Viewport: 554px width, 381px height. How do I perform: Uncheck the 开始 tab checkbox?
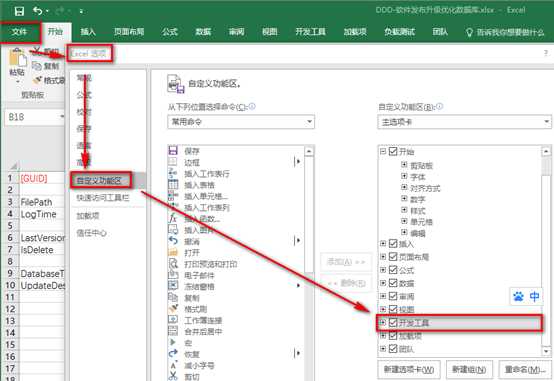(x=393, y=151)
